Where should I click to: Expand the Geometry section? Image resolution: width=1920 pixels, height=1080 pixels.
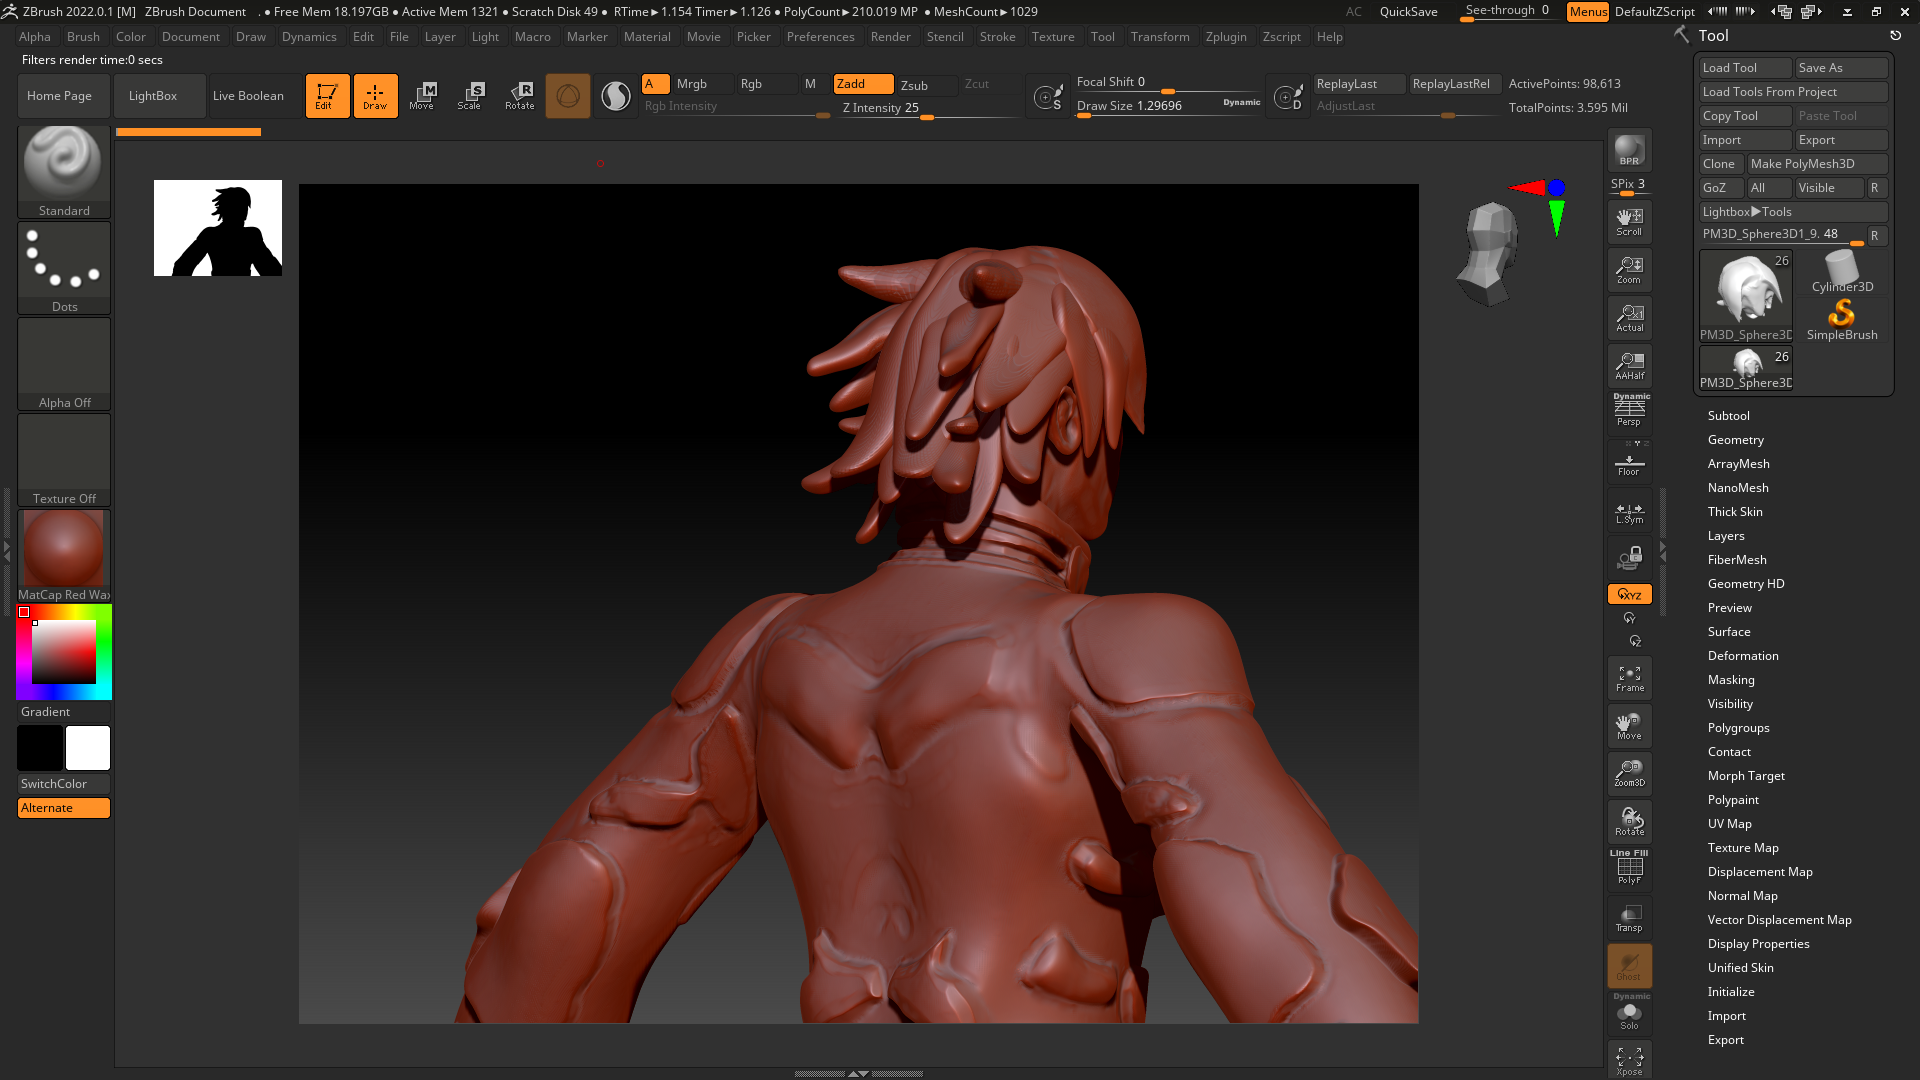1735,440
